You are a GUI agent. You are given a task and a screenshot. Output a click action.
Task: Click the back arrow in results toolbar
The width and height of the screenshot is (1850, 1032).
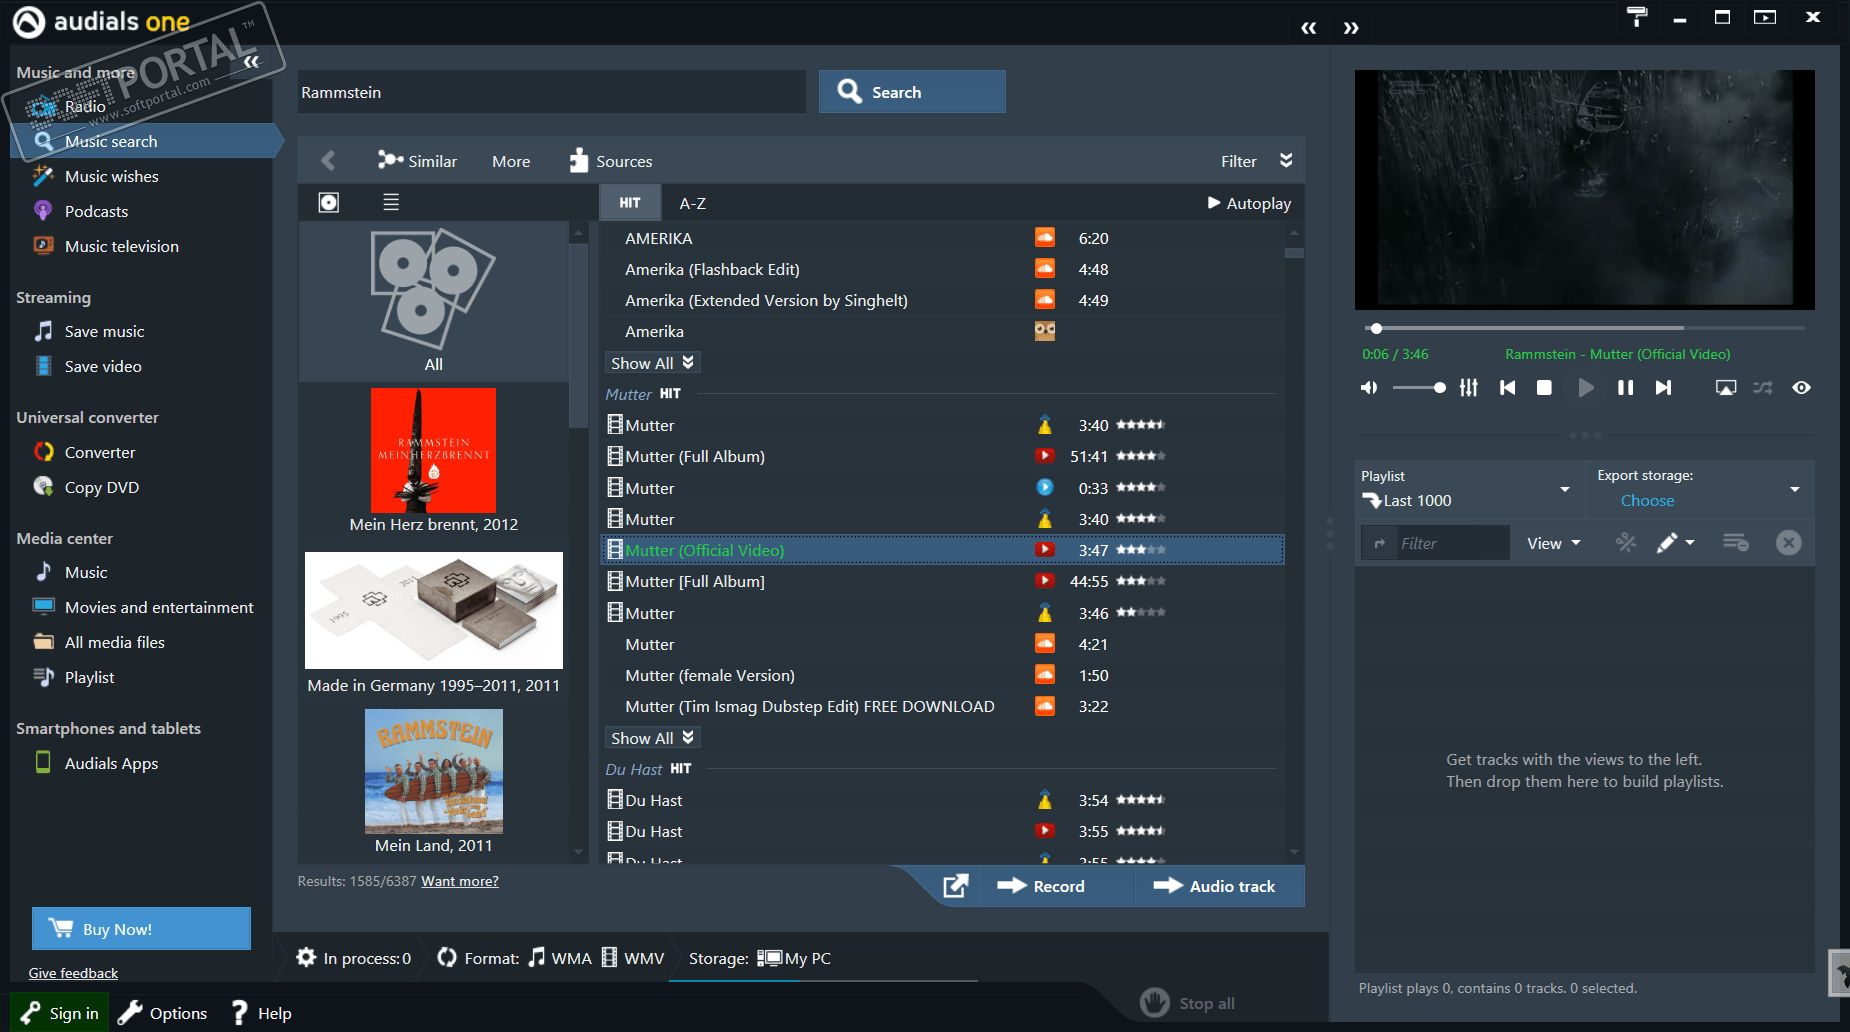(x=328, y=160)
